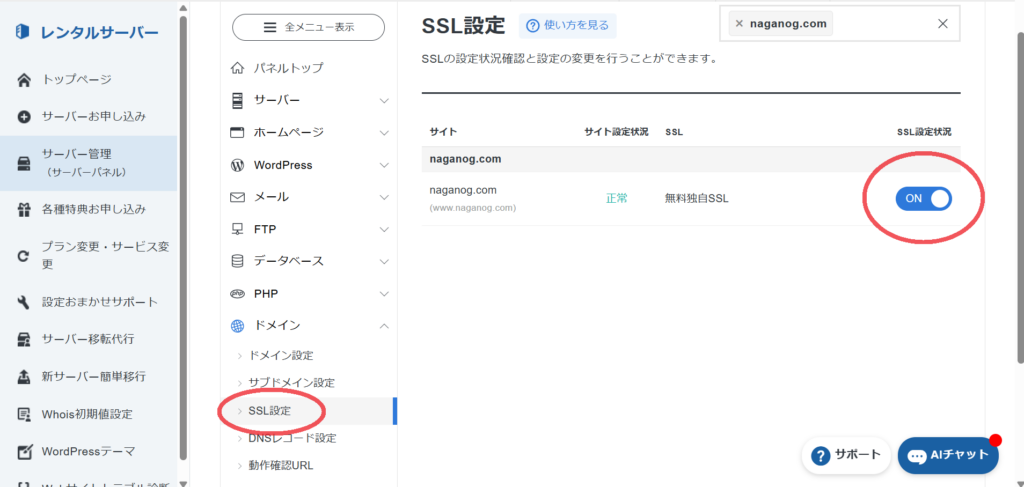Click the monitor icon beside FTP

pyautogui.click(x=238, y=229)
